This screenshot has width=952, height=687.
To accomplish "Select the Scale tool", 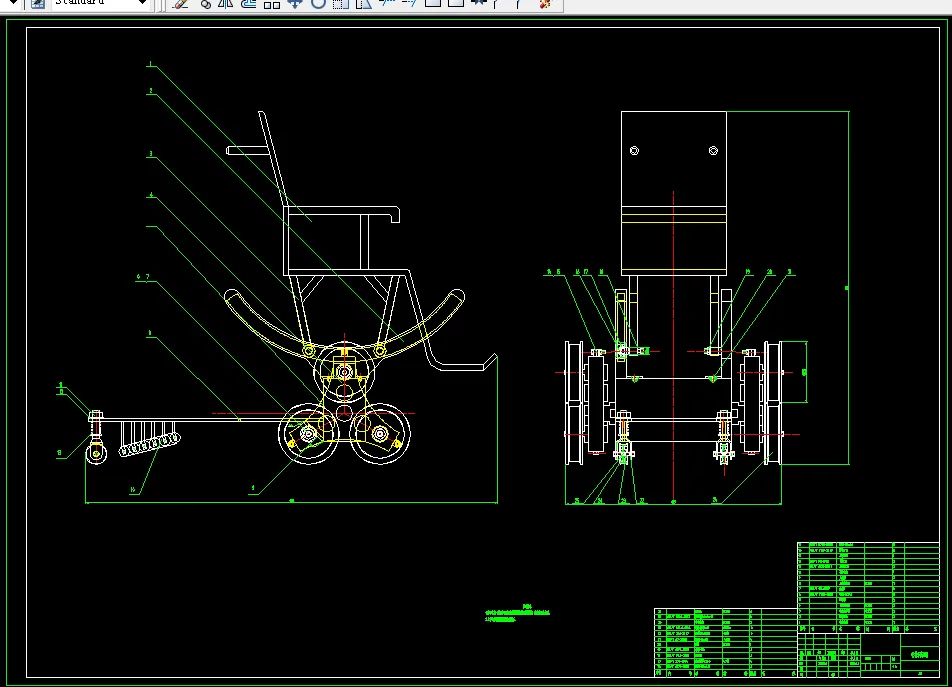I will (341, 4).
